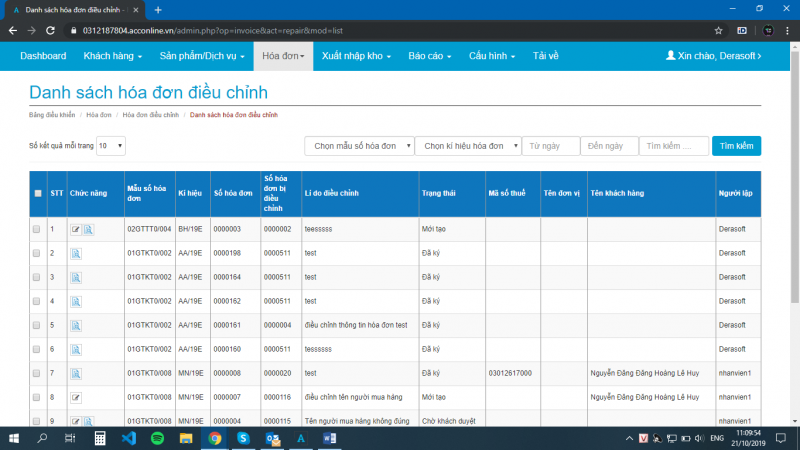This screenshot has width=800, height=450.
Task: Open Word from taskbar
Action: point(329,438)
